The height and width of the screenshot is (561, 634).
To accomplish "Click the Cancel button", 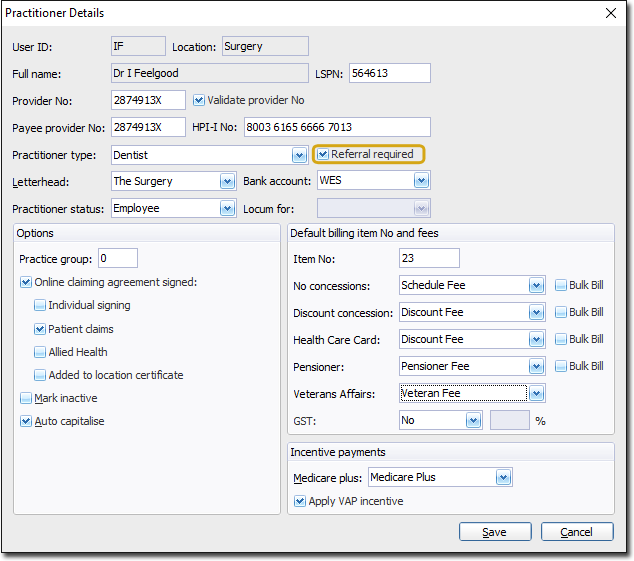I will 577,532.
